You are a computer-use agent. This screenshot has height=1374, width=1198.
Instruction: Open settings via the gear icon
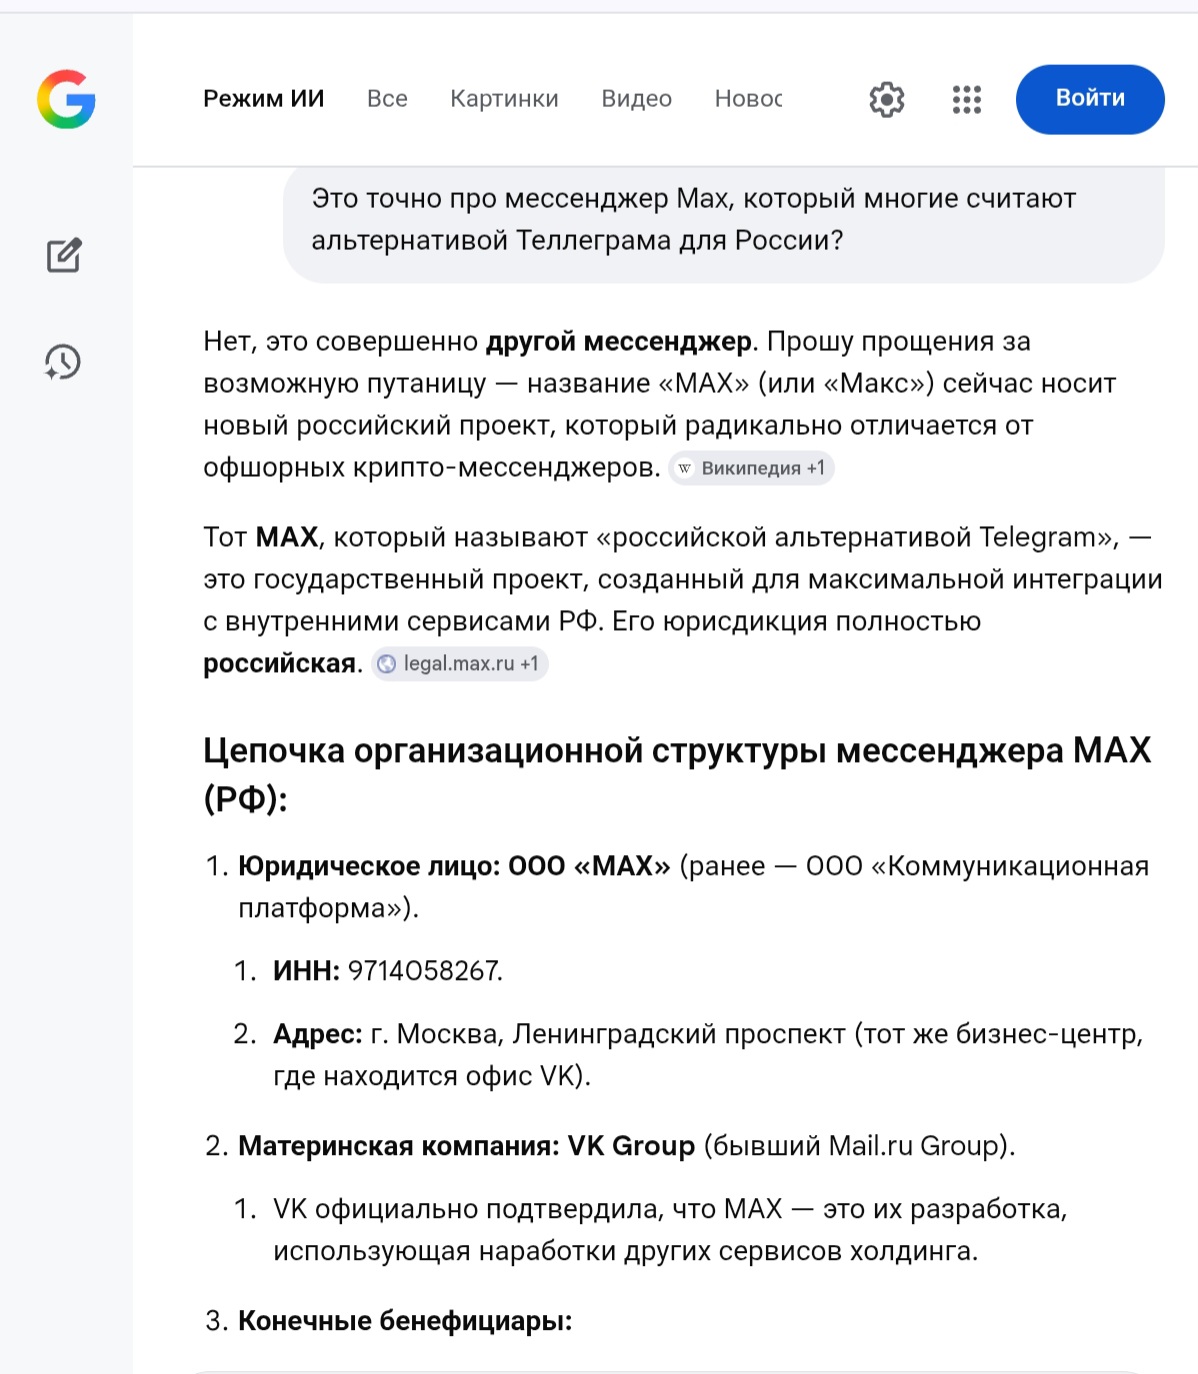click(886, 99)
